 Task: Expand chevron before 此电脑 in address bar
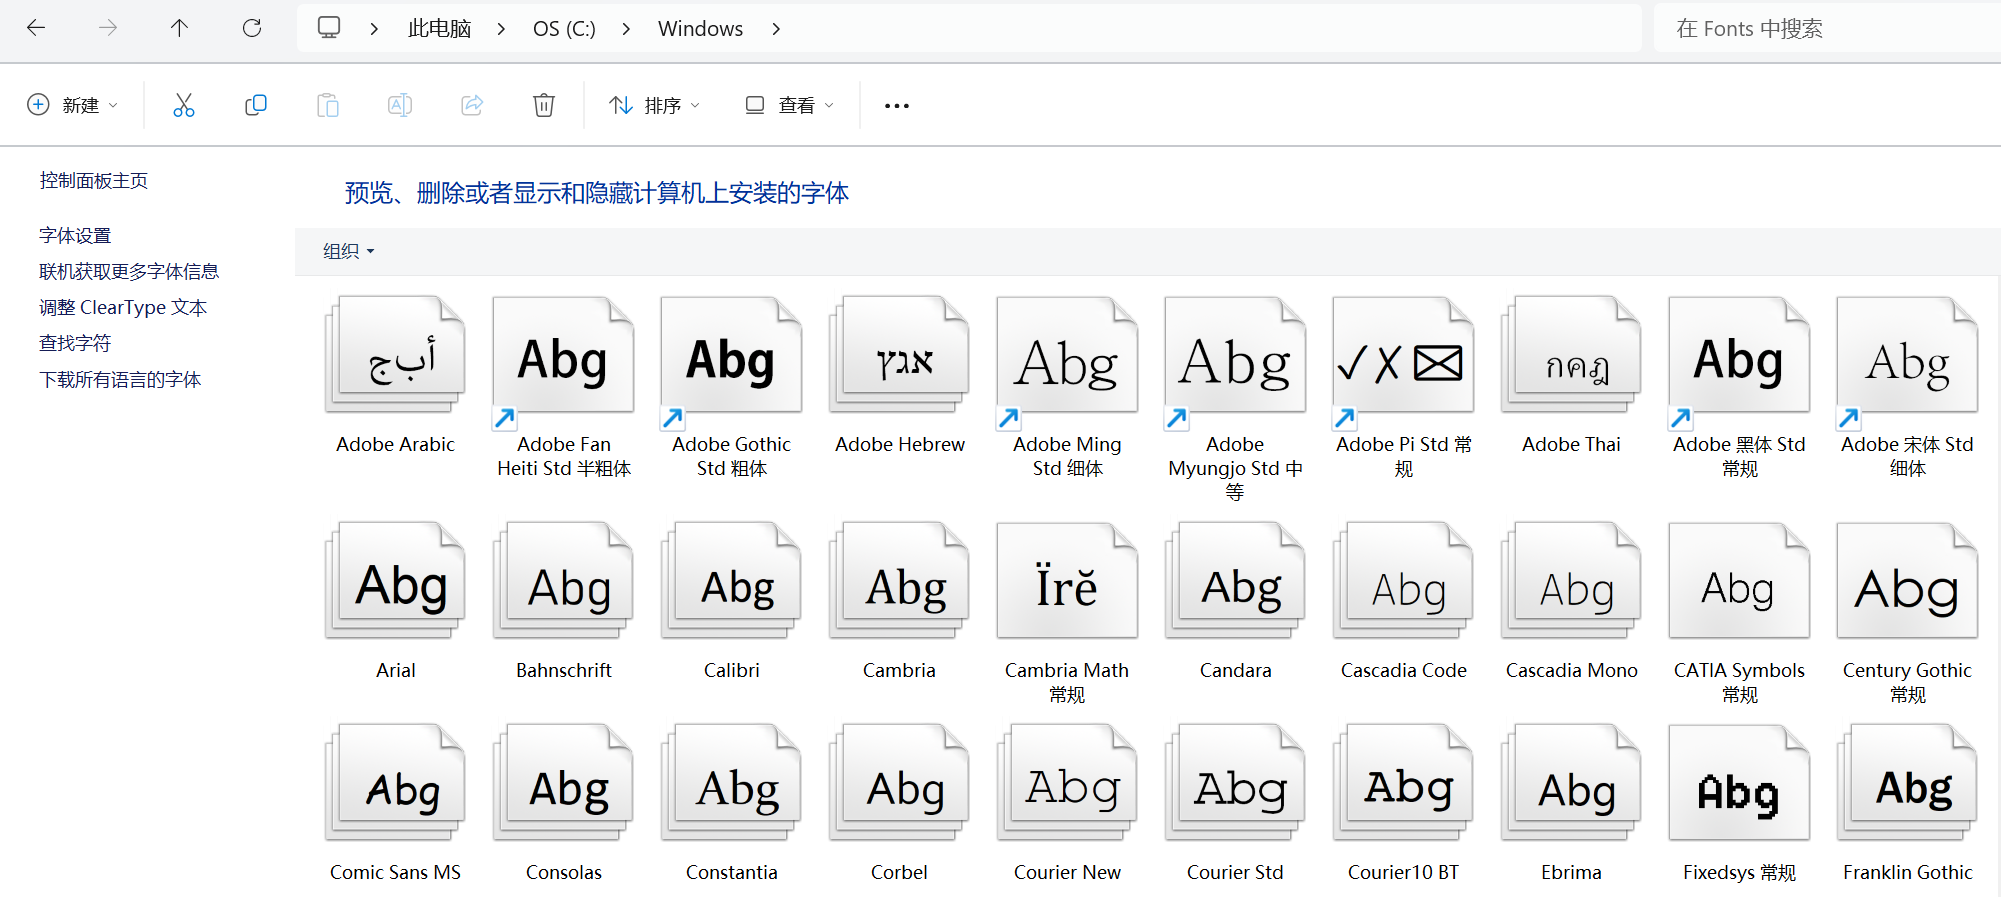374,29
